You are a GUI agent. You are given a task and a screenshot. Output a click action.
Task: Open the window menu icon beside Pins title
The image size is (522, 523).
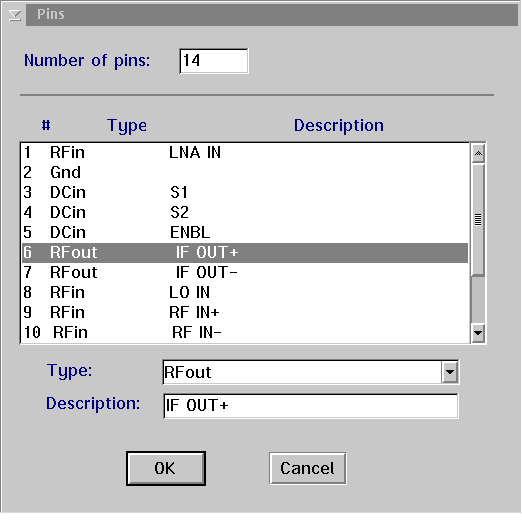[x=15, y=15]
